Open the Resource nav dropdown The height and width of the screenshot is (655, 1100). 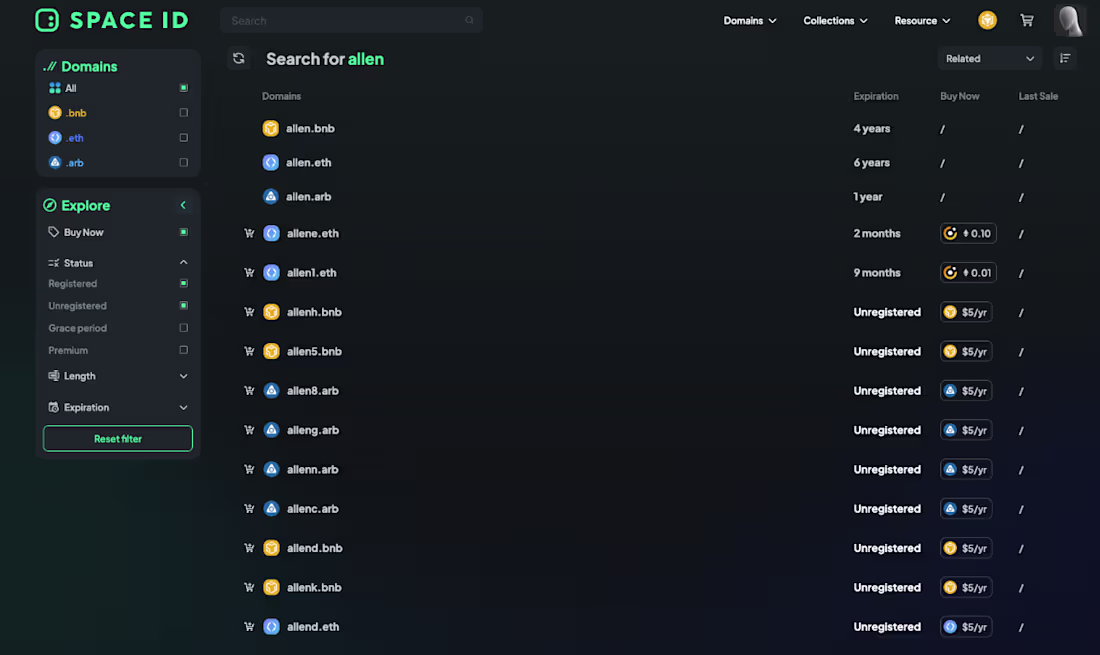[x=923, y=20]
